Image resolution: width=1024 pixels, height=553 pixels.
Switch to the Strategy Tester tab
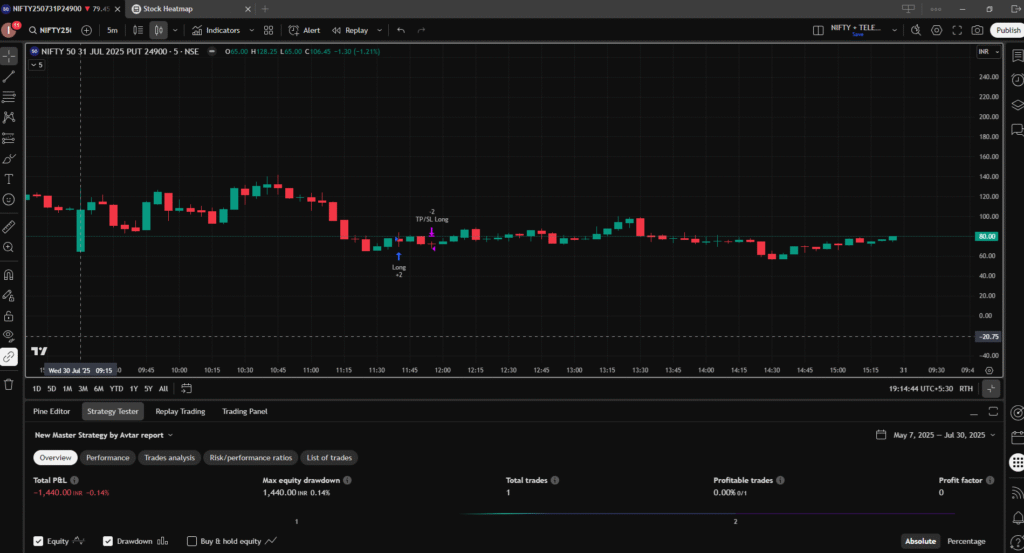112,411
